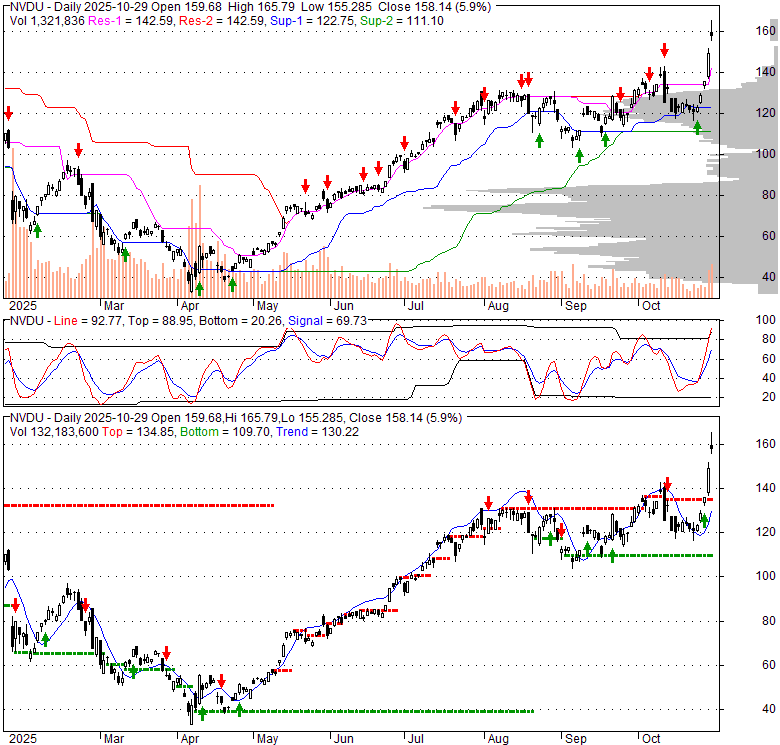Click the "May" month label under bottom chart
The height and width of the screenshot is (745, 780).
click(x=268, y=739)
